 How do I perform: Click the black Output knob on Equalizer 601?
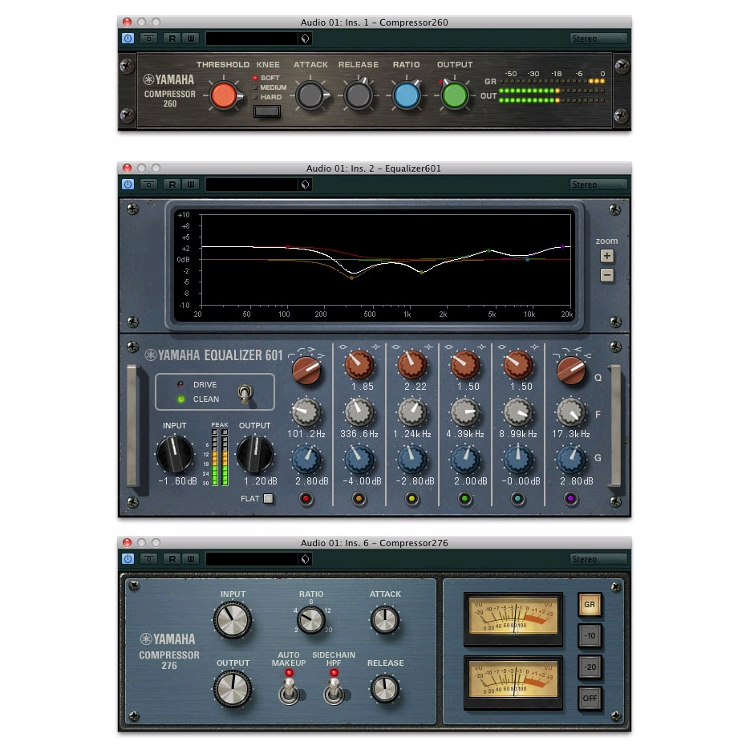pyautogui.click(x=255, y=454)
